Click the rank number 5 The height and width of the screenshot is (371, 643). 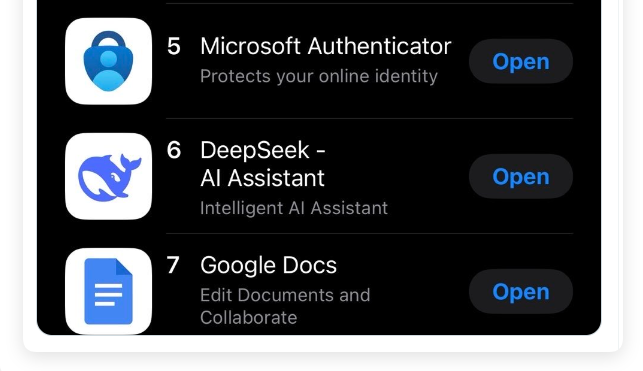pos(174,46)
